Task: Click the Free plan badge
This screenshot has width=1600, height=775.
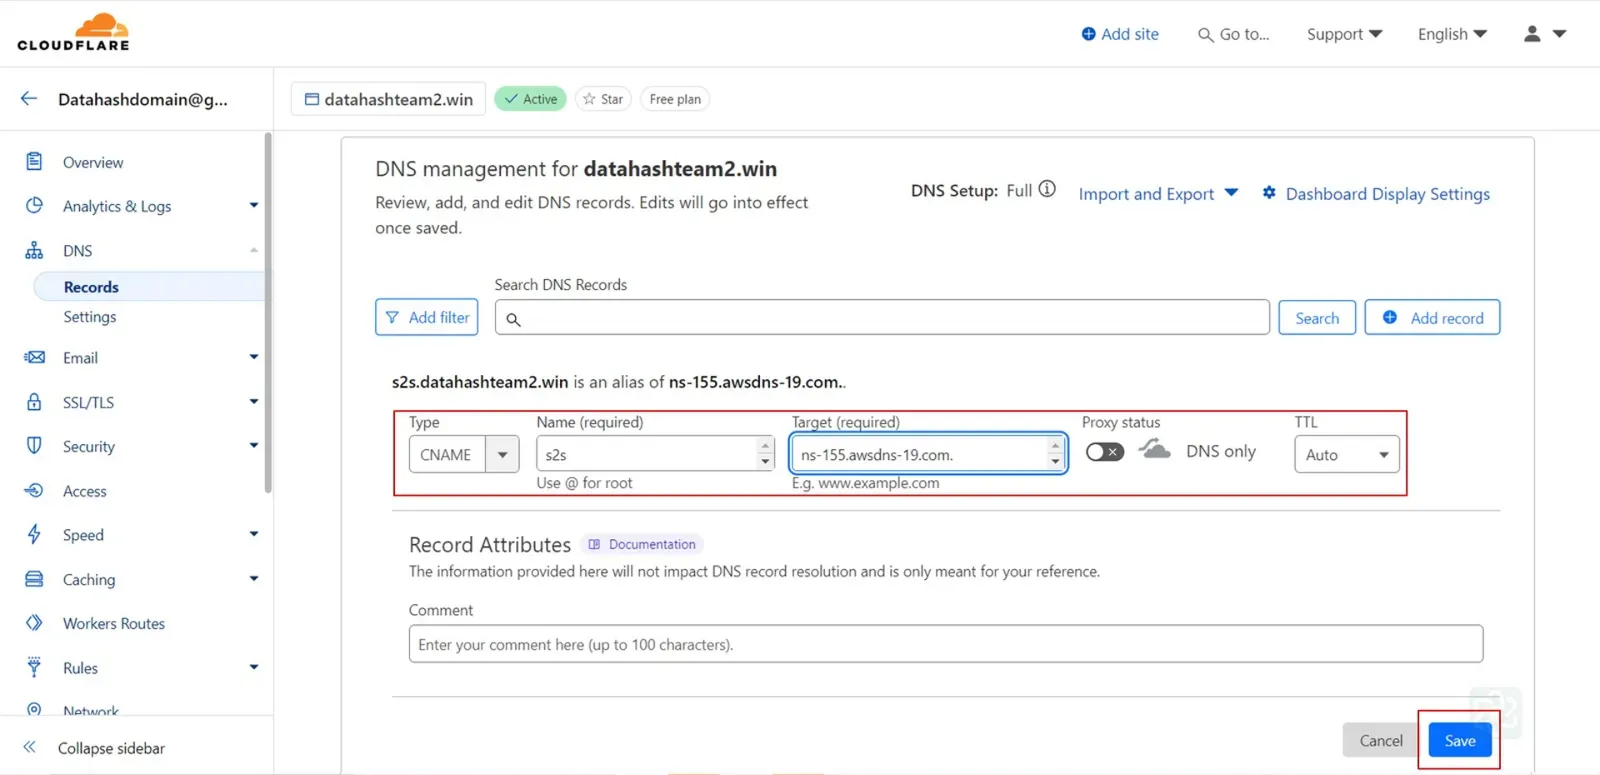Action: [x=675, y=99]
